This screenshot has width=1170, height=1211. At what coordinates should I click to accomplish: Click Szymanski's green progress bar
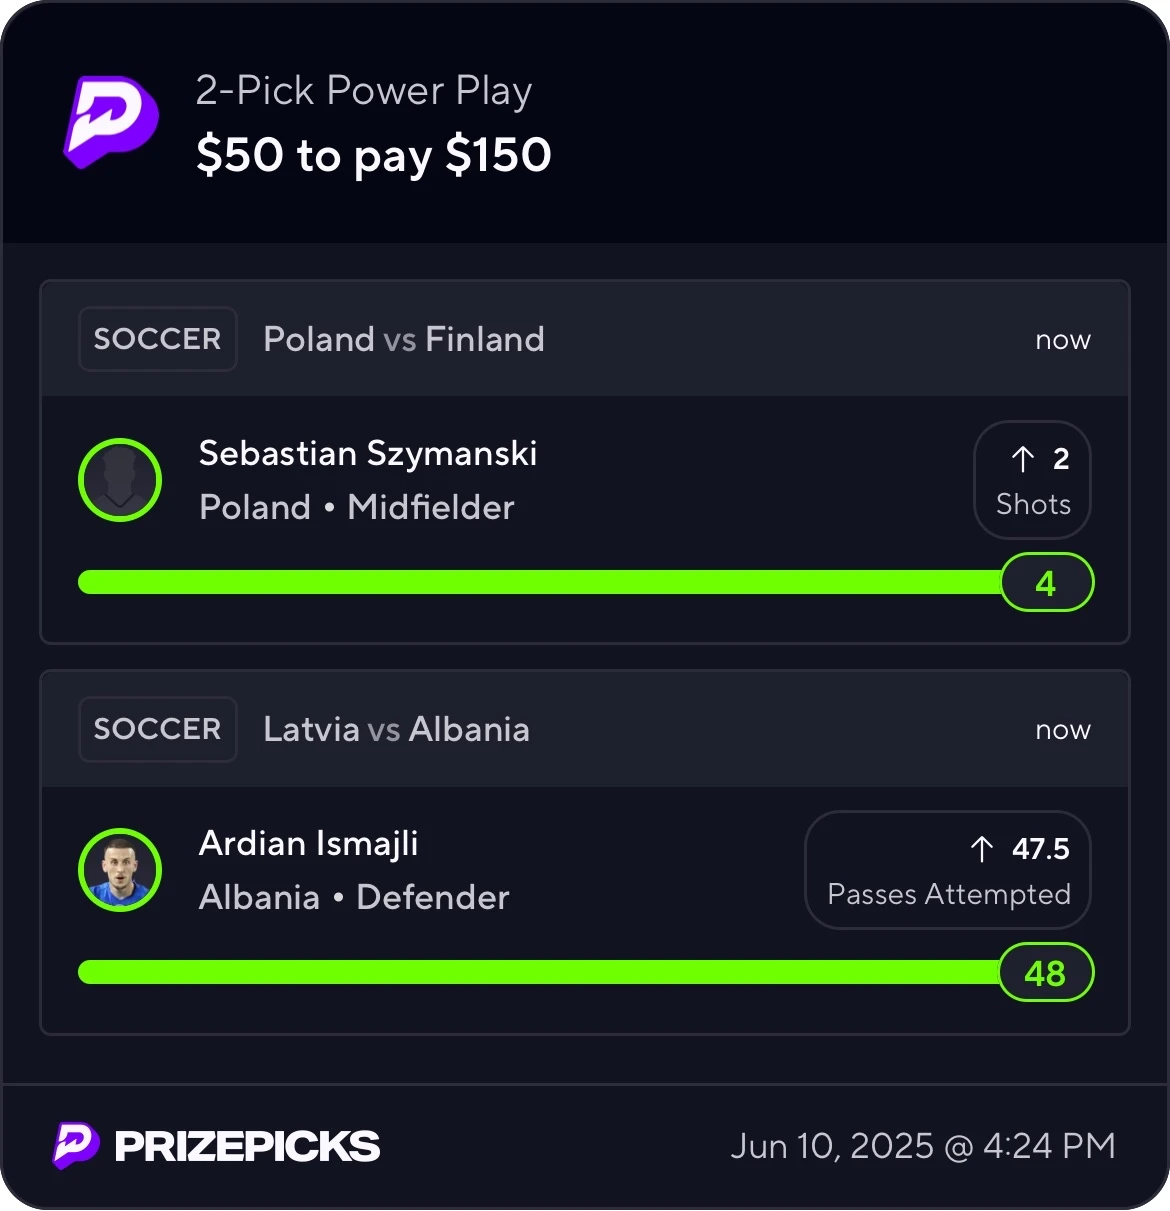tap(540, 582)
